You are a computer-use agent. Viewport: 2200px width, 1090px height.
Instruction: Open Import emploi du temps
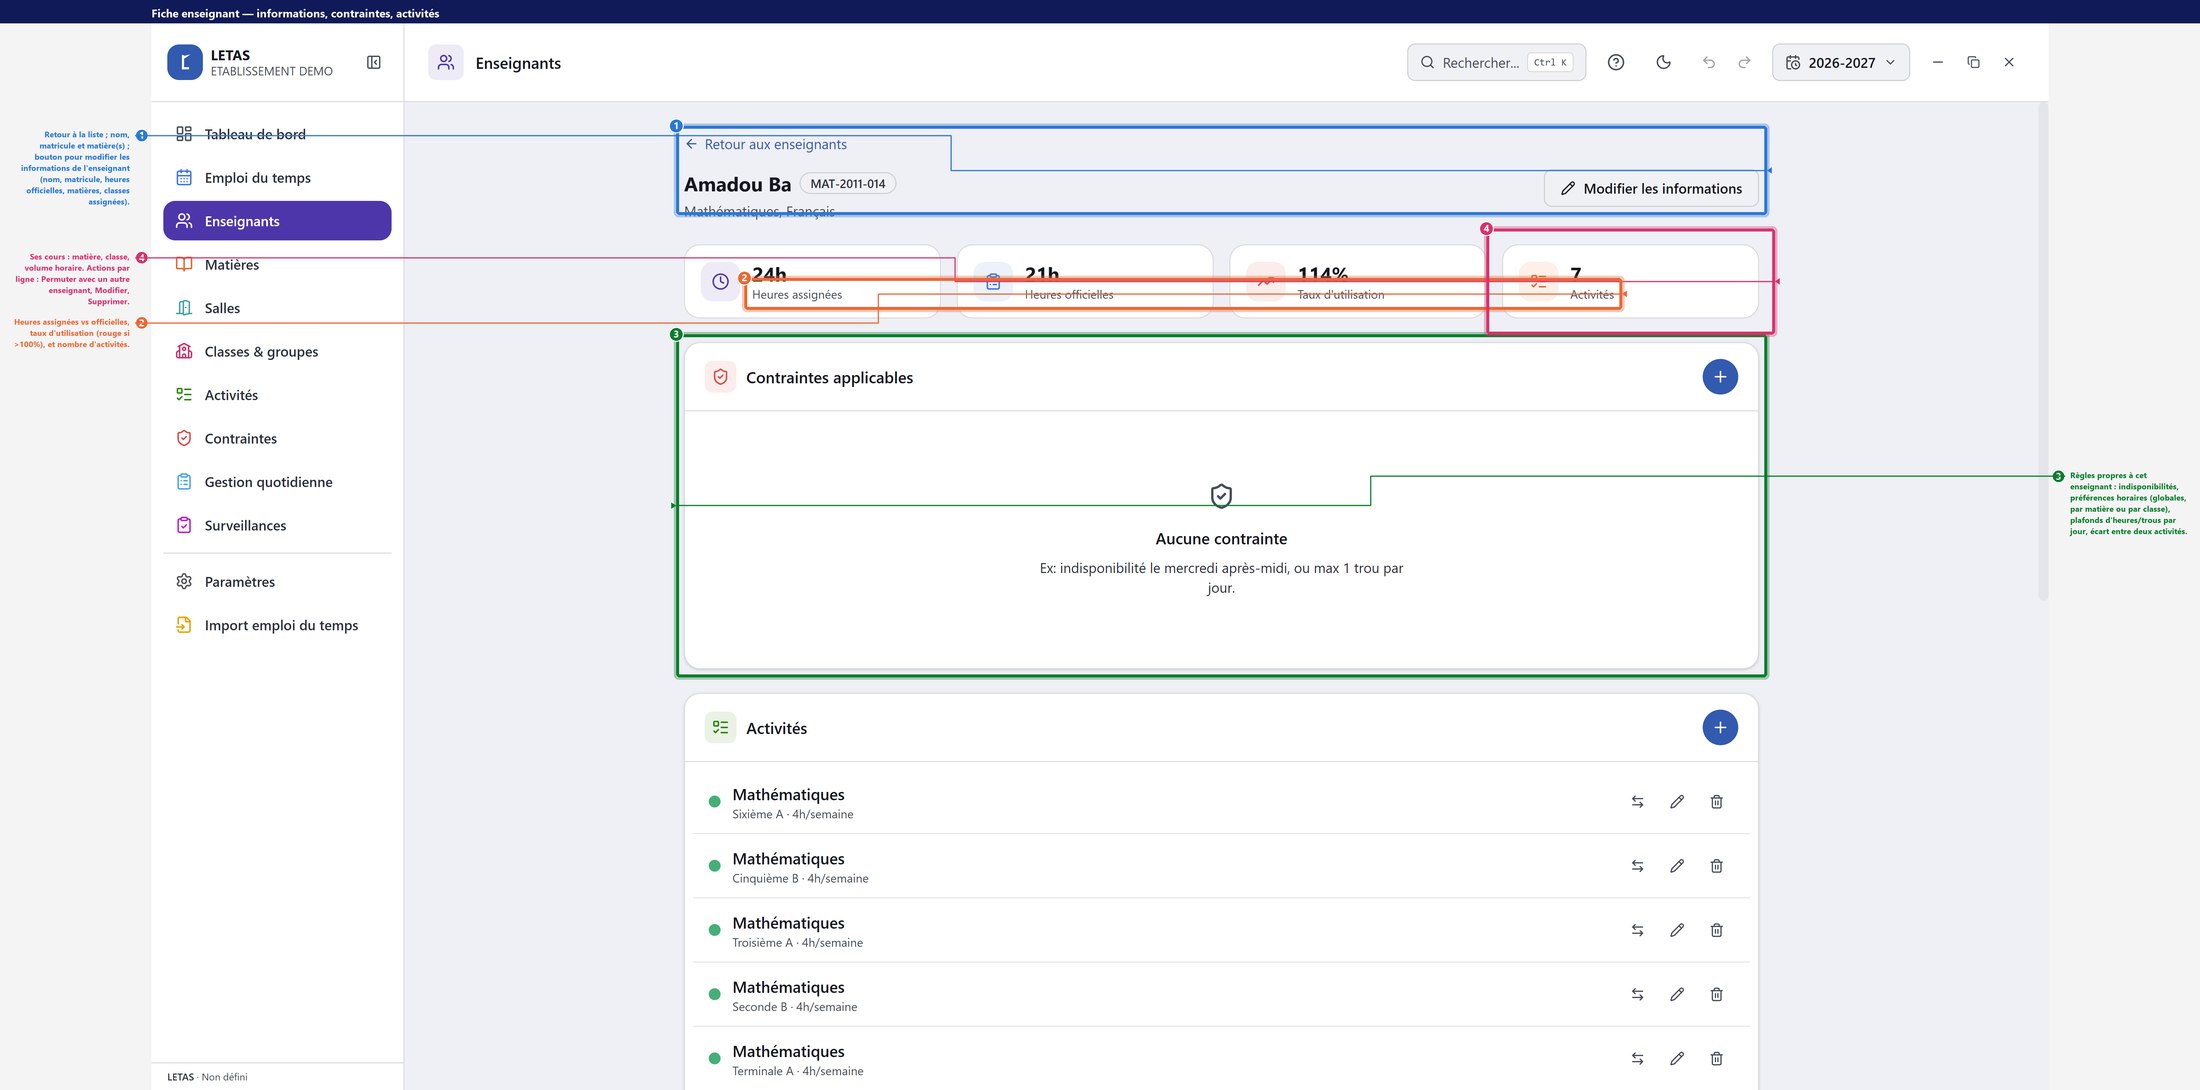[x=277, y=626]
